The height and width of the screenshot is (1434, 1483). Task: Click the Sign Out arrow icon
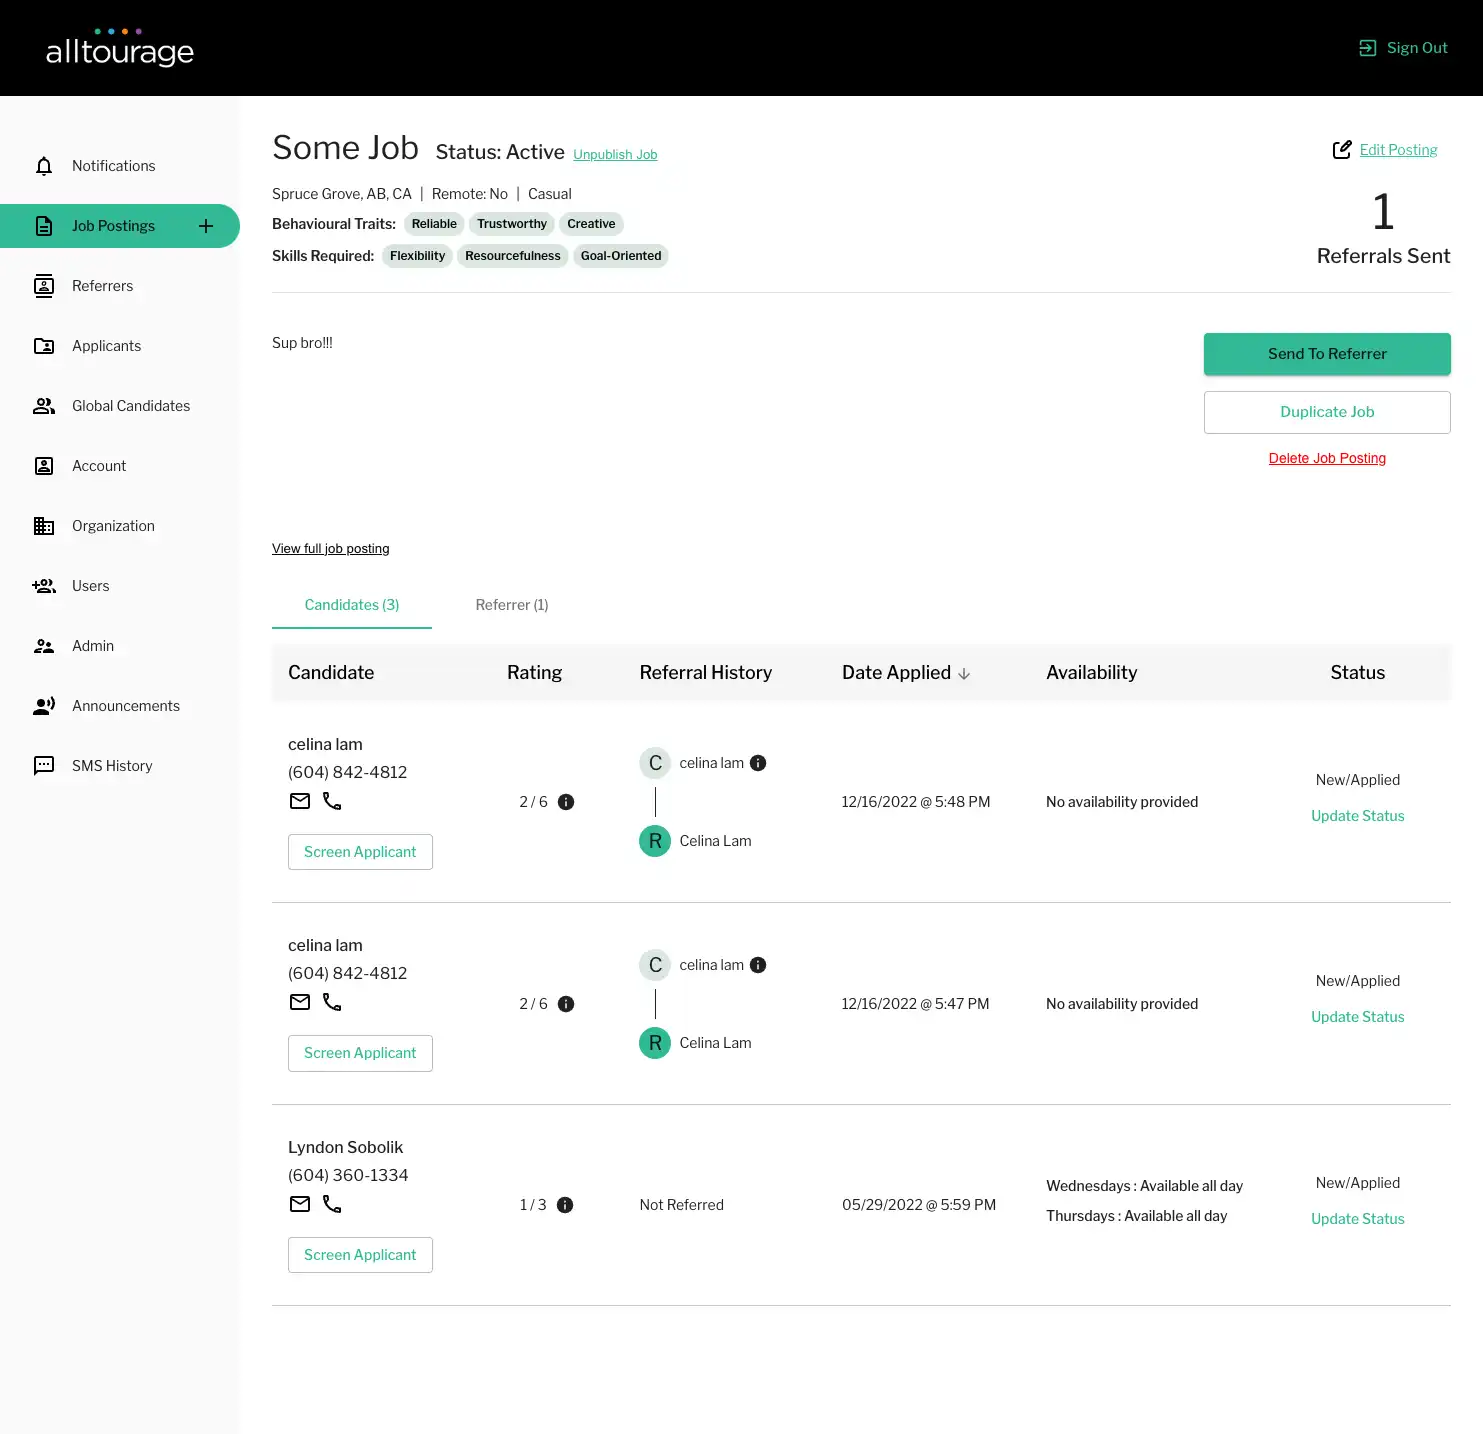1368,48
